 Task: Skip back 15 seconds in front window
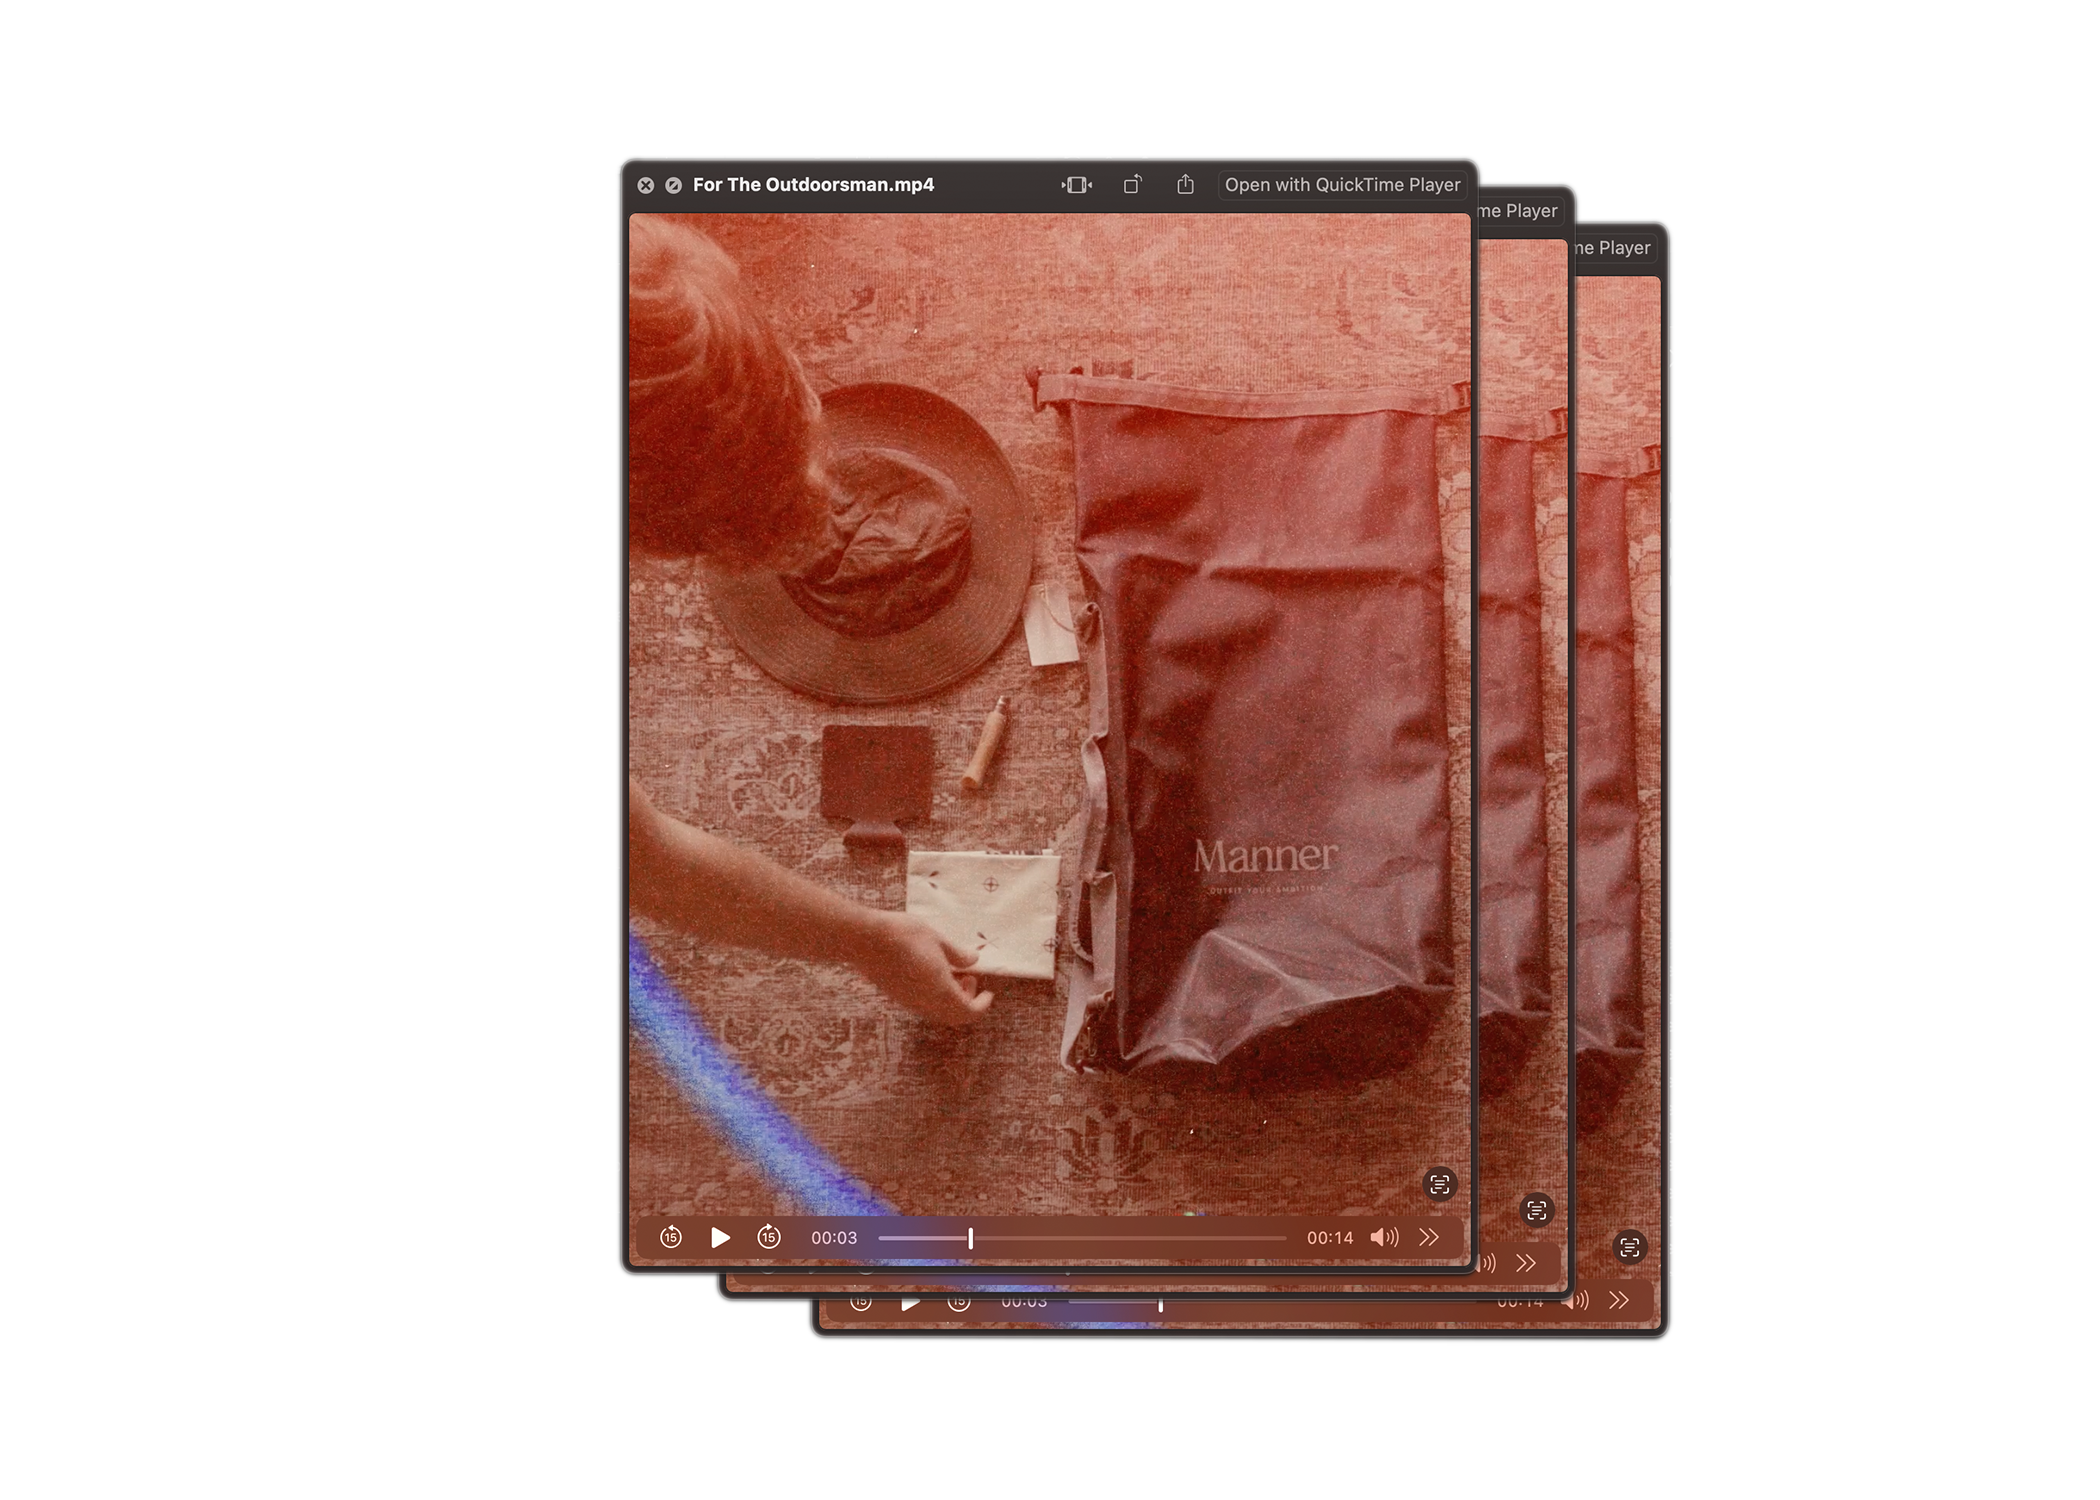tap(671, 1238)
